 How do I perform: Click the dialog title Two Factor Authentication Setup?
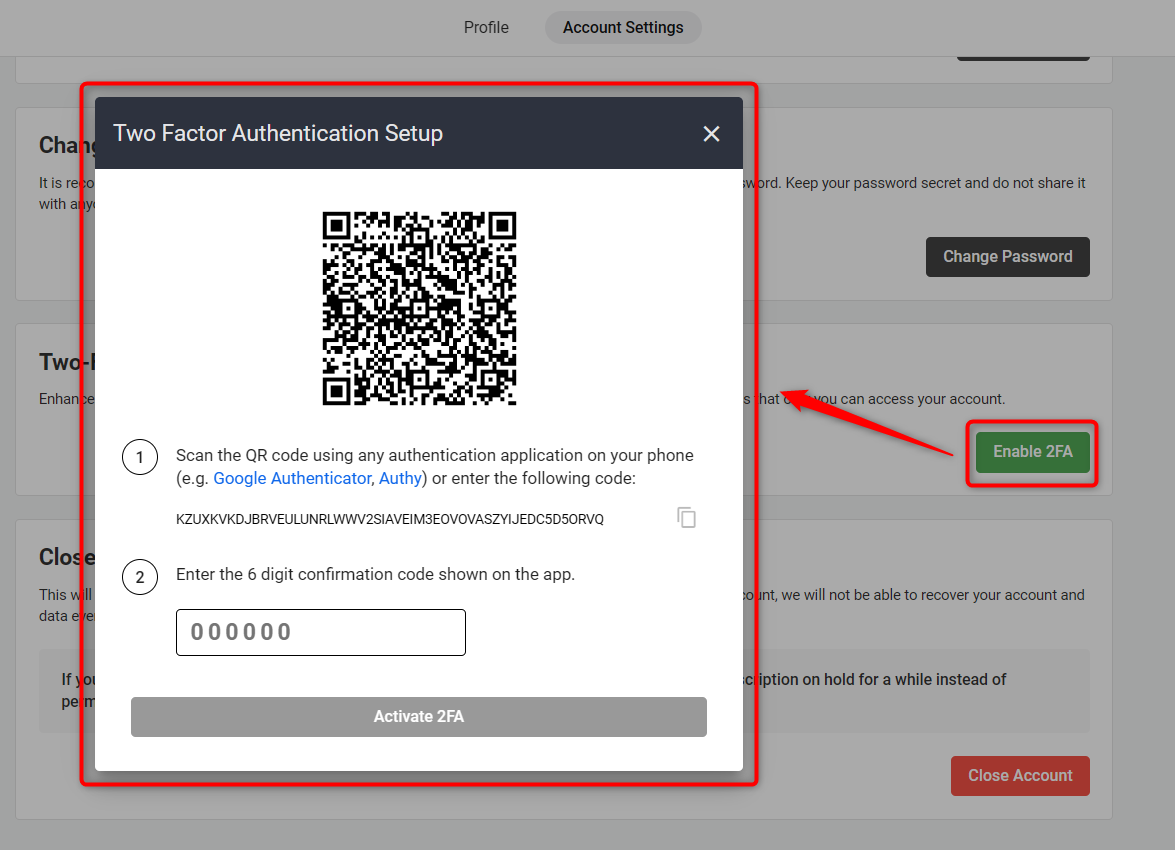[x=278, y=133]
